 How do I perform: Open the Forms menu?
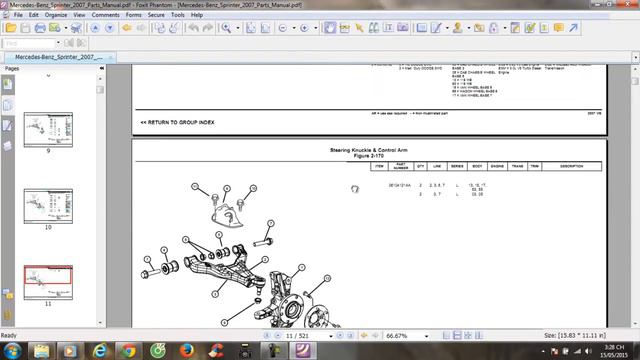(x=133, y=15)
